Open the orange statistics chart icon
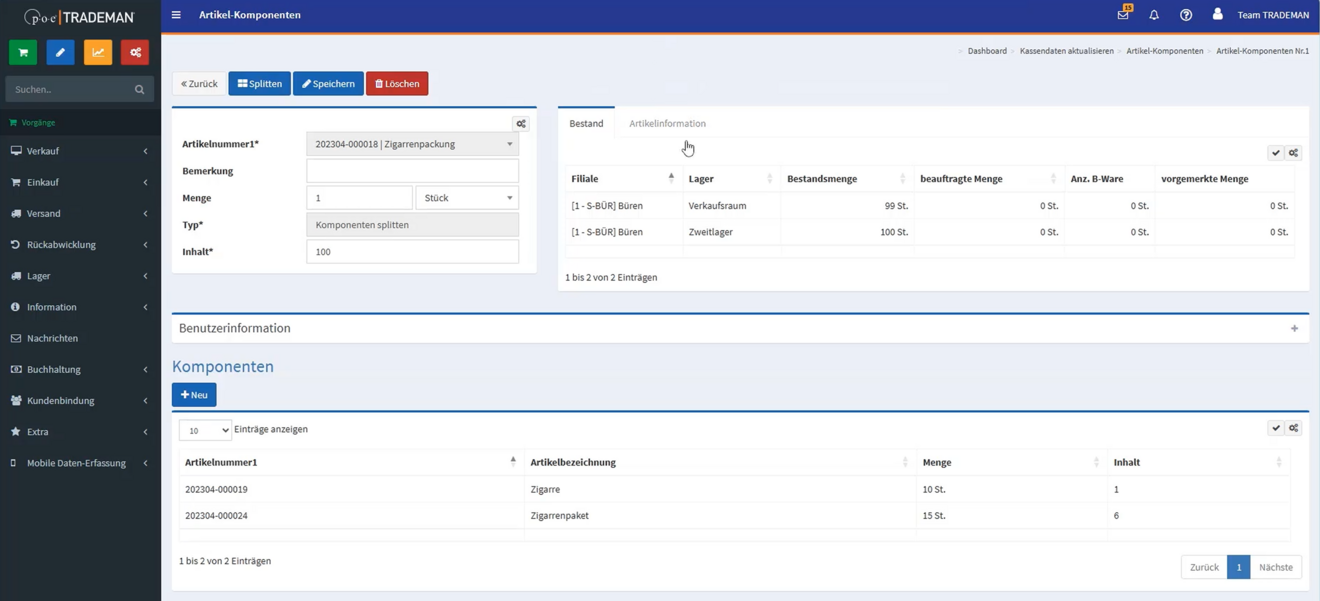1320x601 pixels. pyautogui.click(x=97, y=51)
